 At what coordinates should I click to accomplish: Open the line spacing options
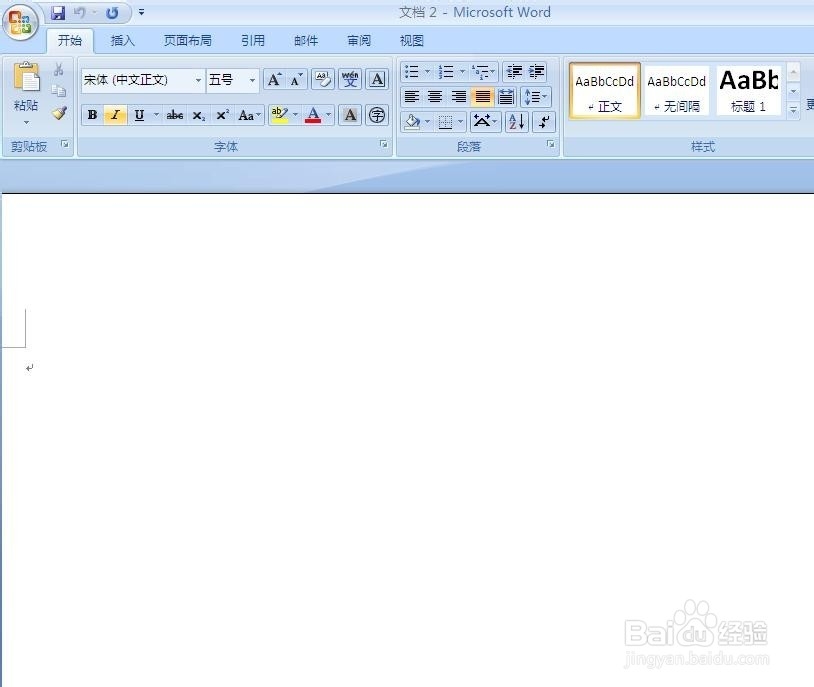[x=536, y=97]
